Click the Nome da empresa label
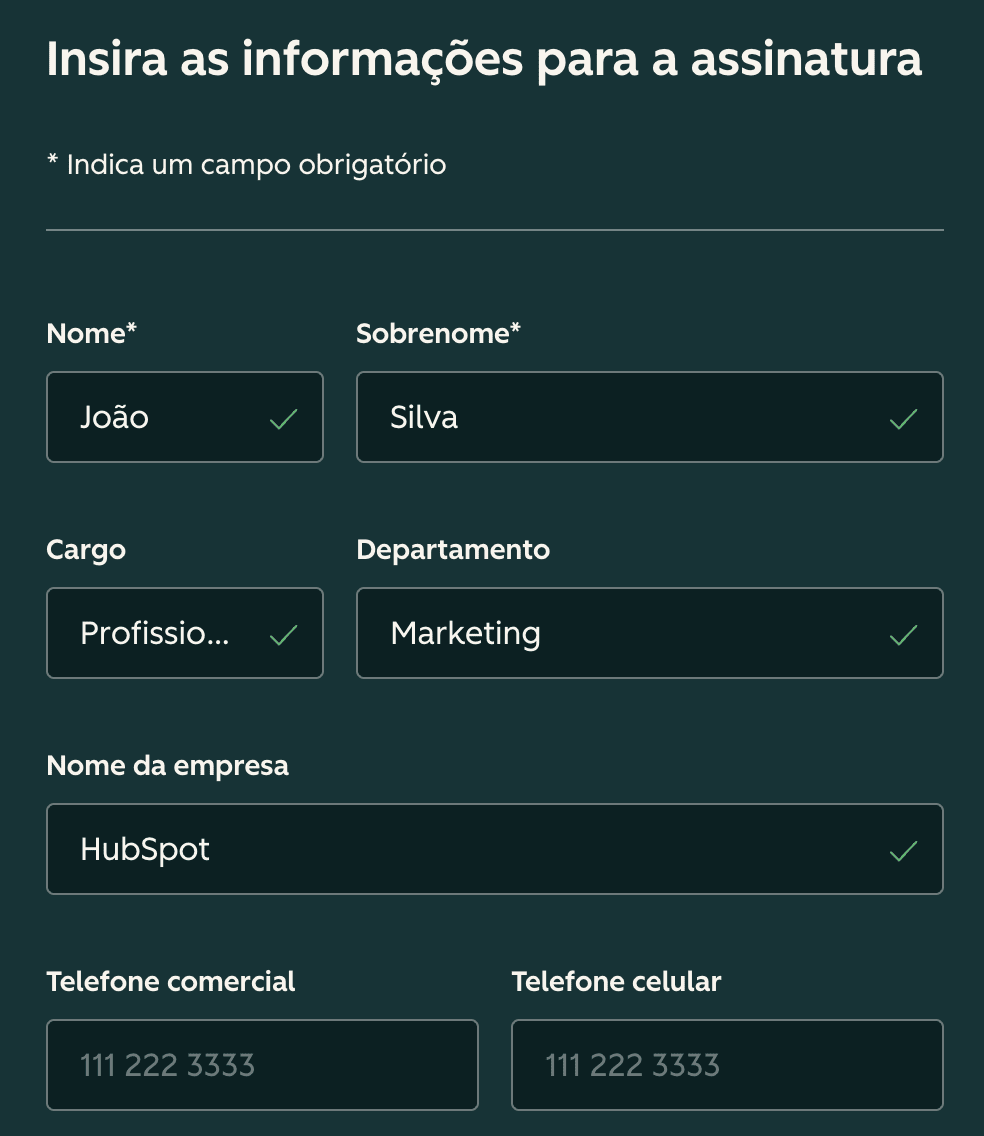This screenshot has width=984, height=1136. point(167,765)
